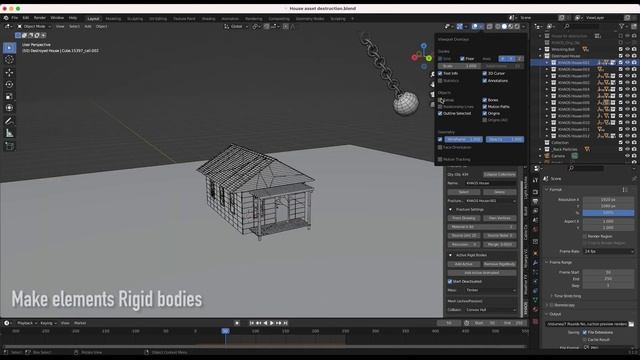
Task: Toggle the Annotations overlay checkbox
Action: coord(484,81)
